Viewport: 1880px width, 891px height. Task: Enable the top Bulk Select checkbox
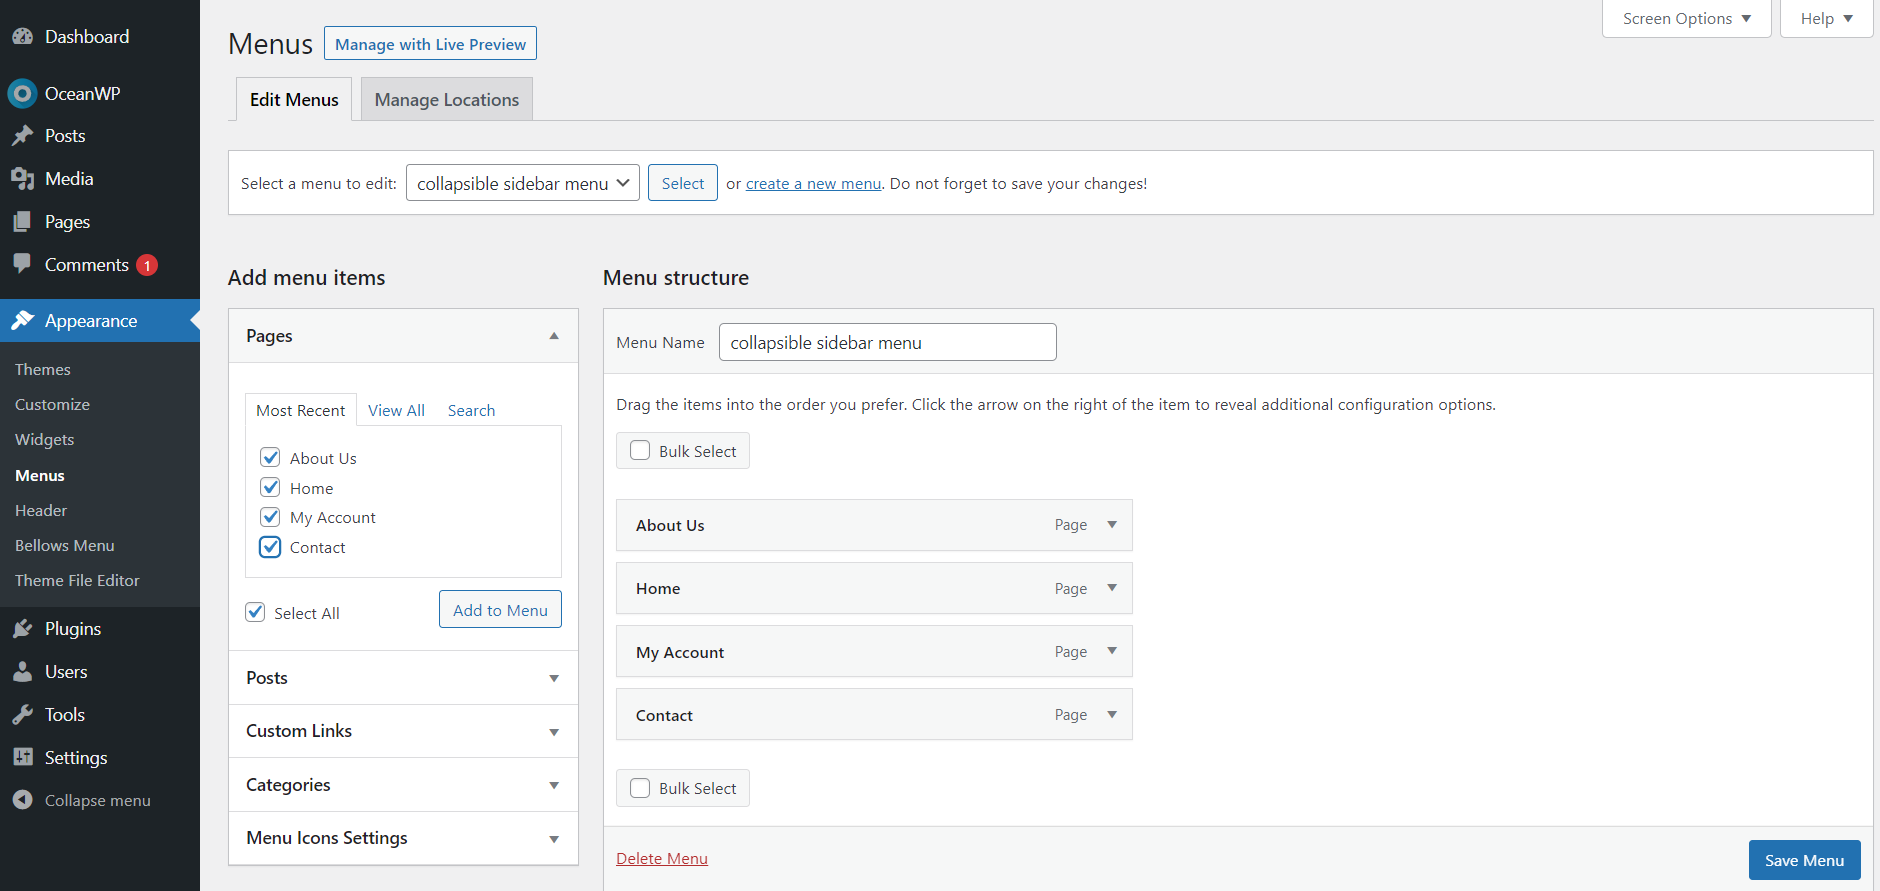click(x=640, y=451)
